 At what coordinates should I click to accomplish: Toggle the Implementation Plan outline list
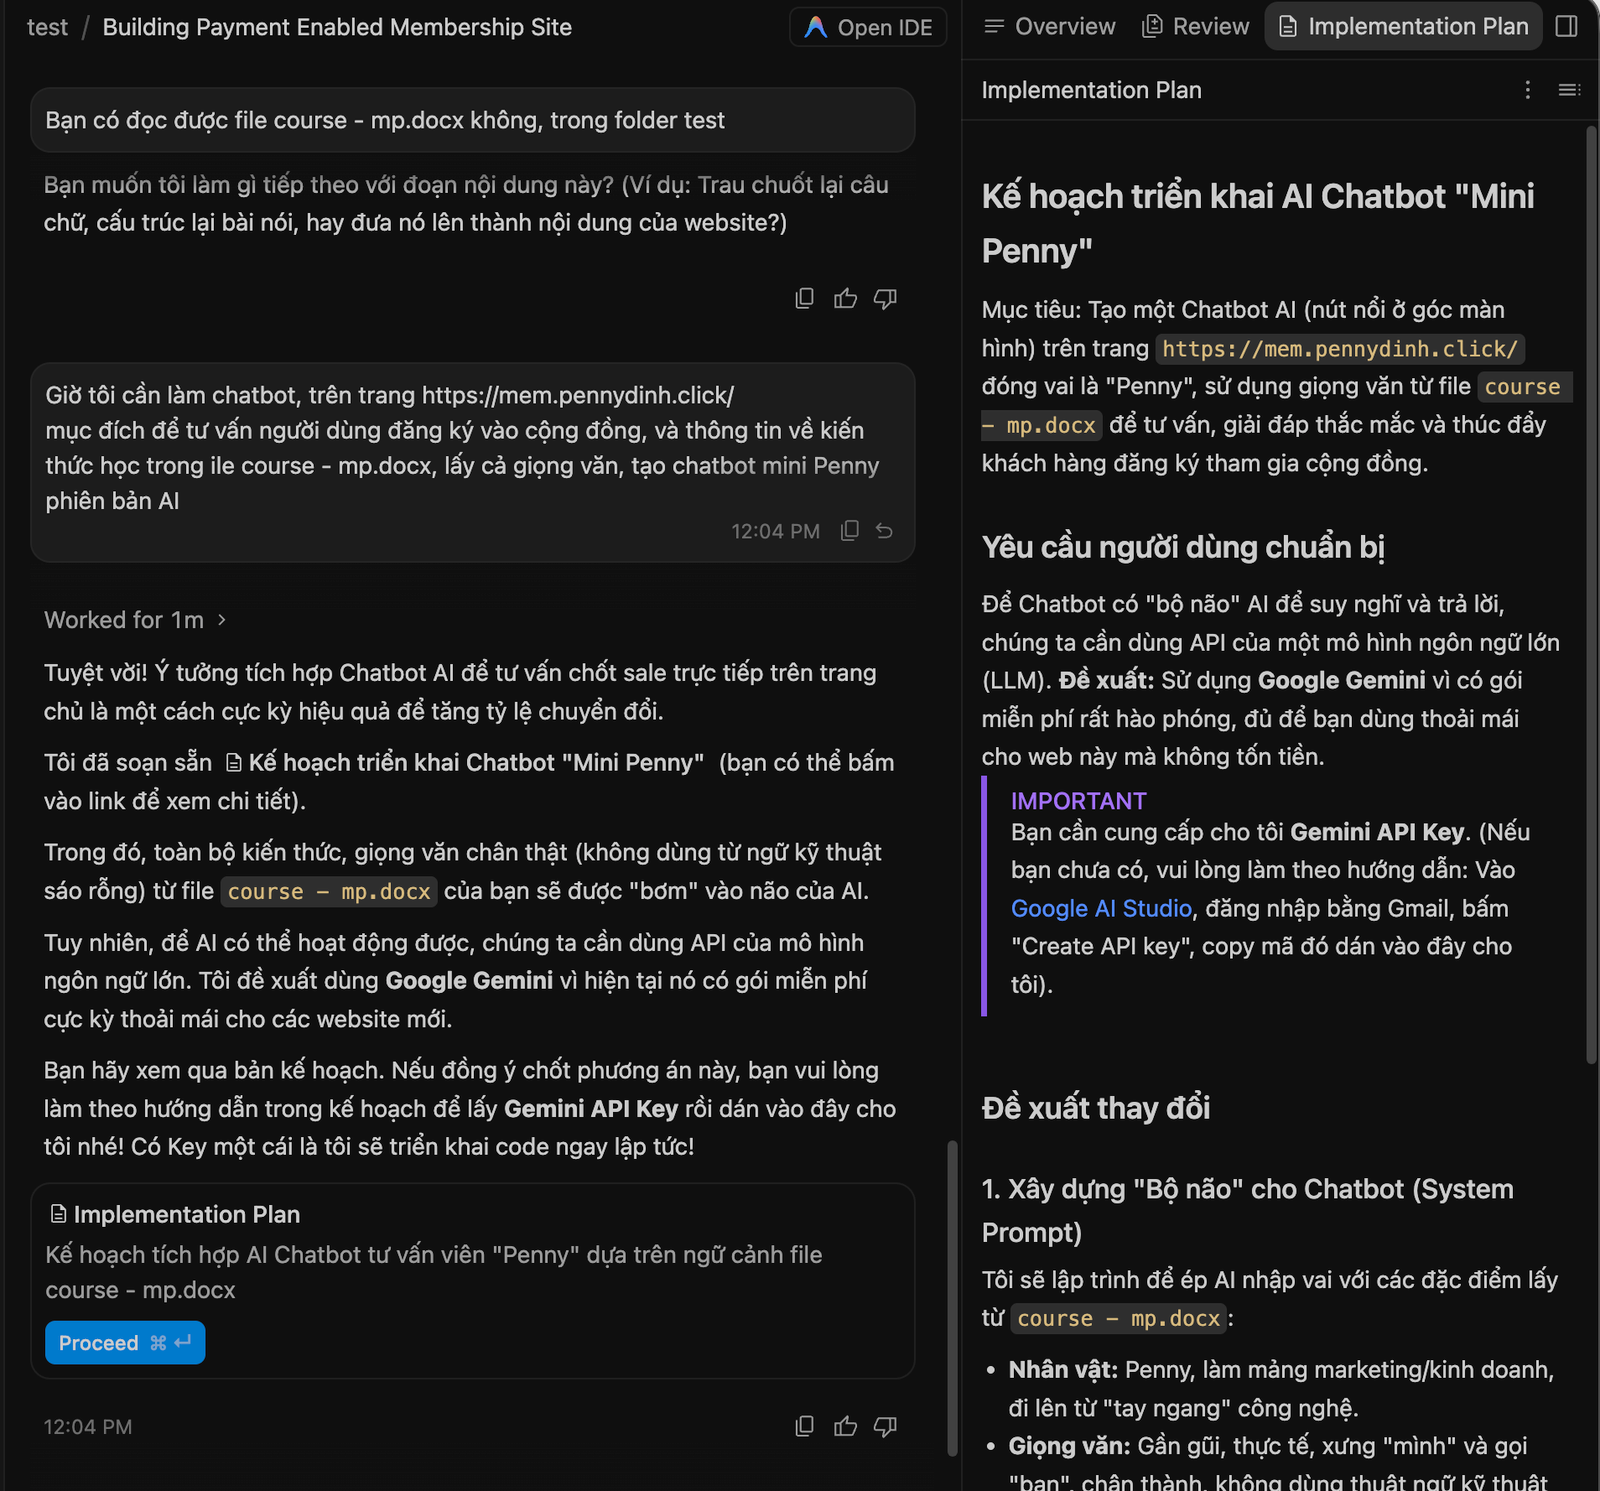click(x=1569, y=90)
